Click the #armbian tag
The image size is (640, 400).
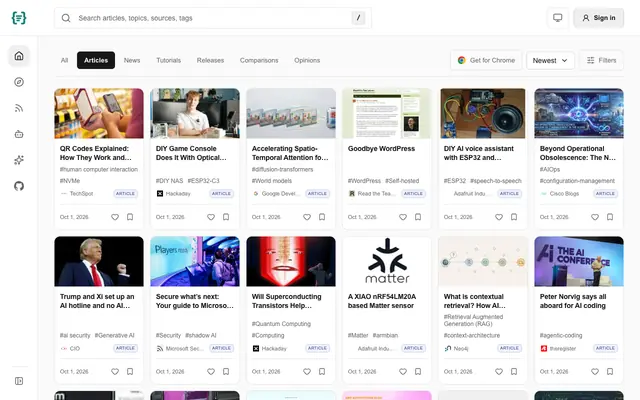385,336
